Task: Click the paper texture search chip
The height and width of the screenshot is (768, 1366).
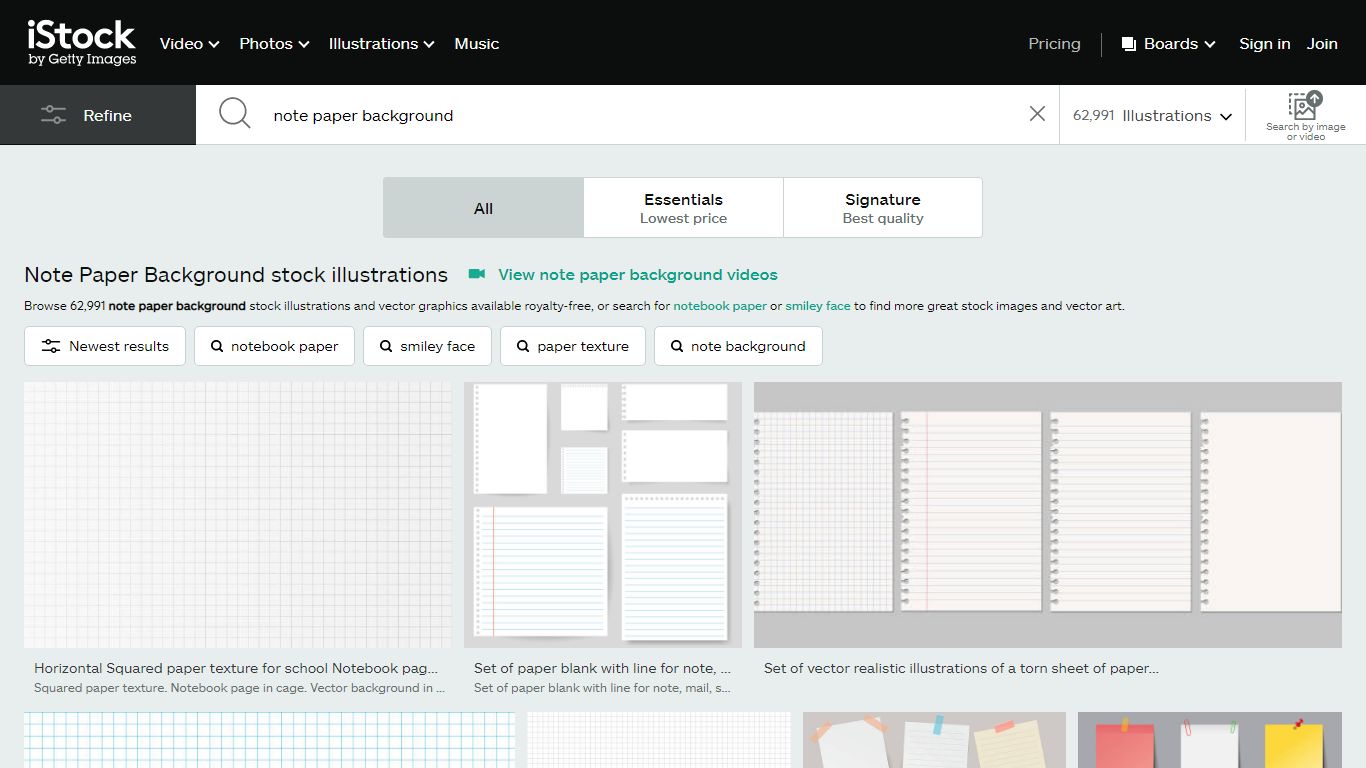Action: (572, 346)
